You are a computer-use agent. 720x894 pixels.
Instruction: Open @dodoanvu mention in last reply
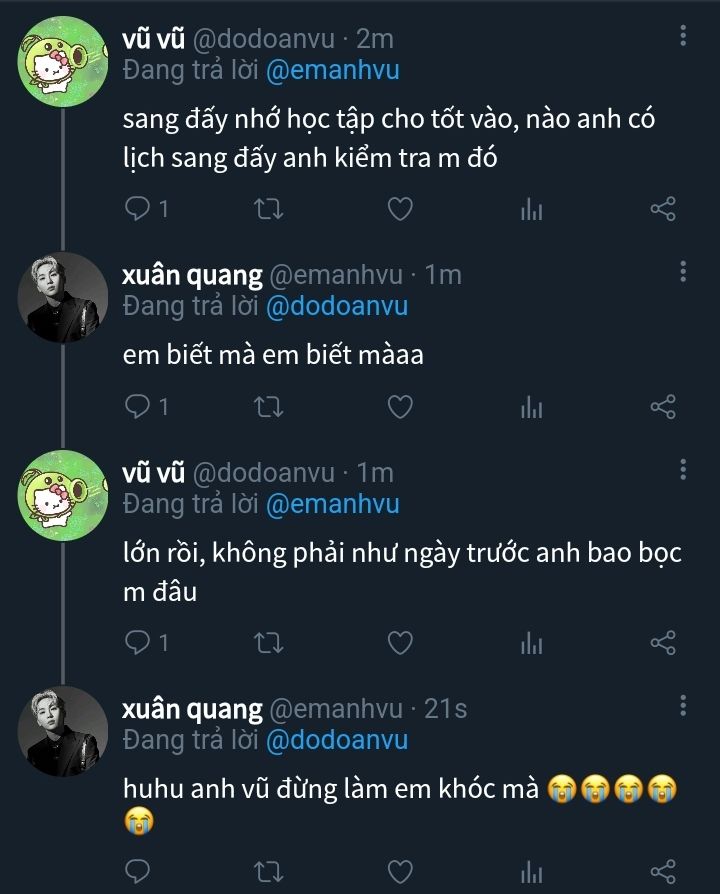[x=336, y=741]
